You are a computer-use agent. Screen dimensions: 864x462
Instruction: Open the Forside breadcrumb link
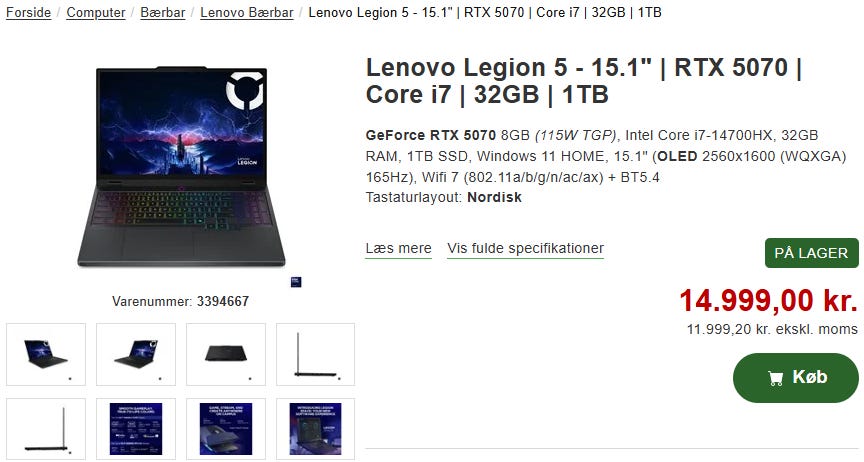(28, 12)
